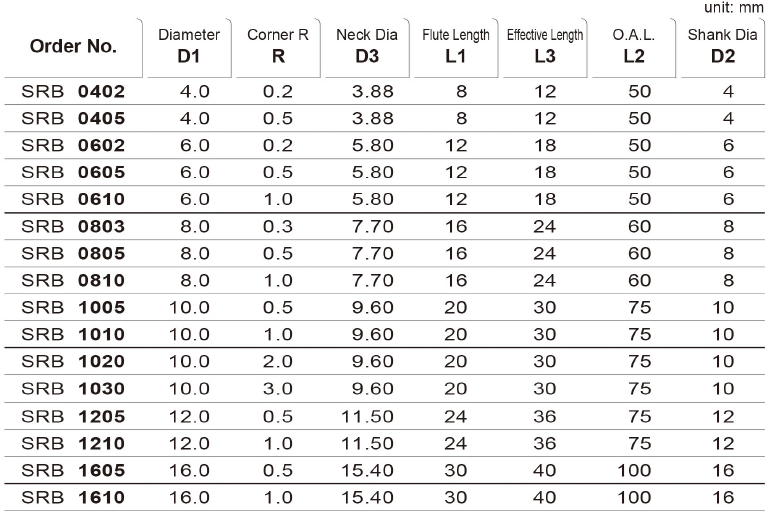Click the Shank Dia D2 header
Image resolution: width=771 pixels, height=522 pixels.
point(723,46)
